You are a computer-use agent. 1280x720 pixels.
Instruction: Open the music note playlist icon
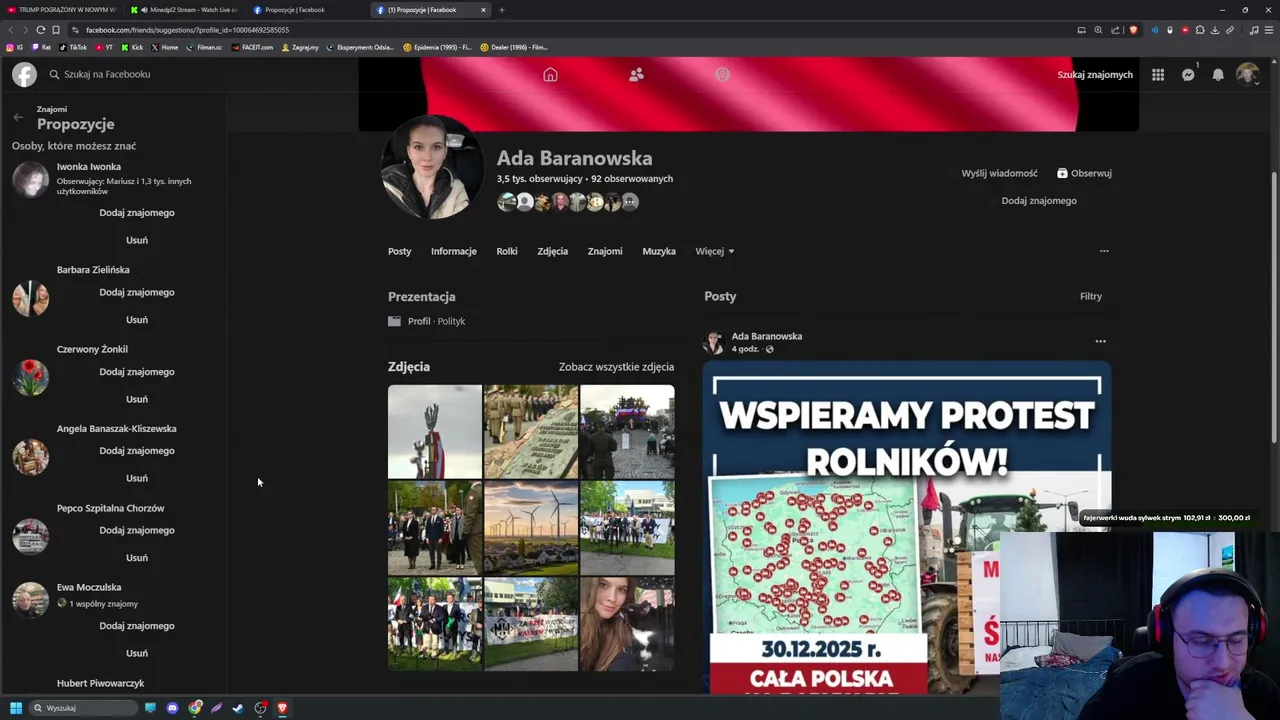1254,30
